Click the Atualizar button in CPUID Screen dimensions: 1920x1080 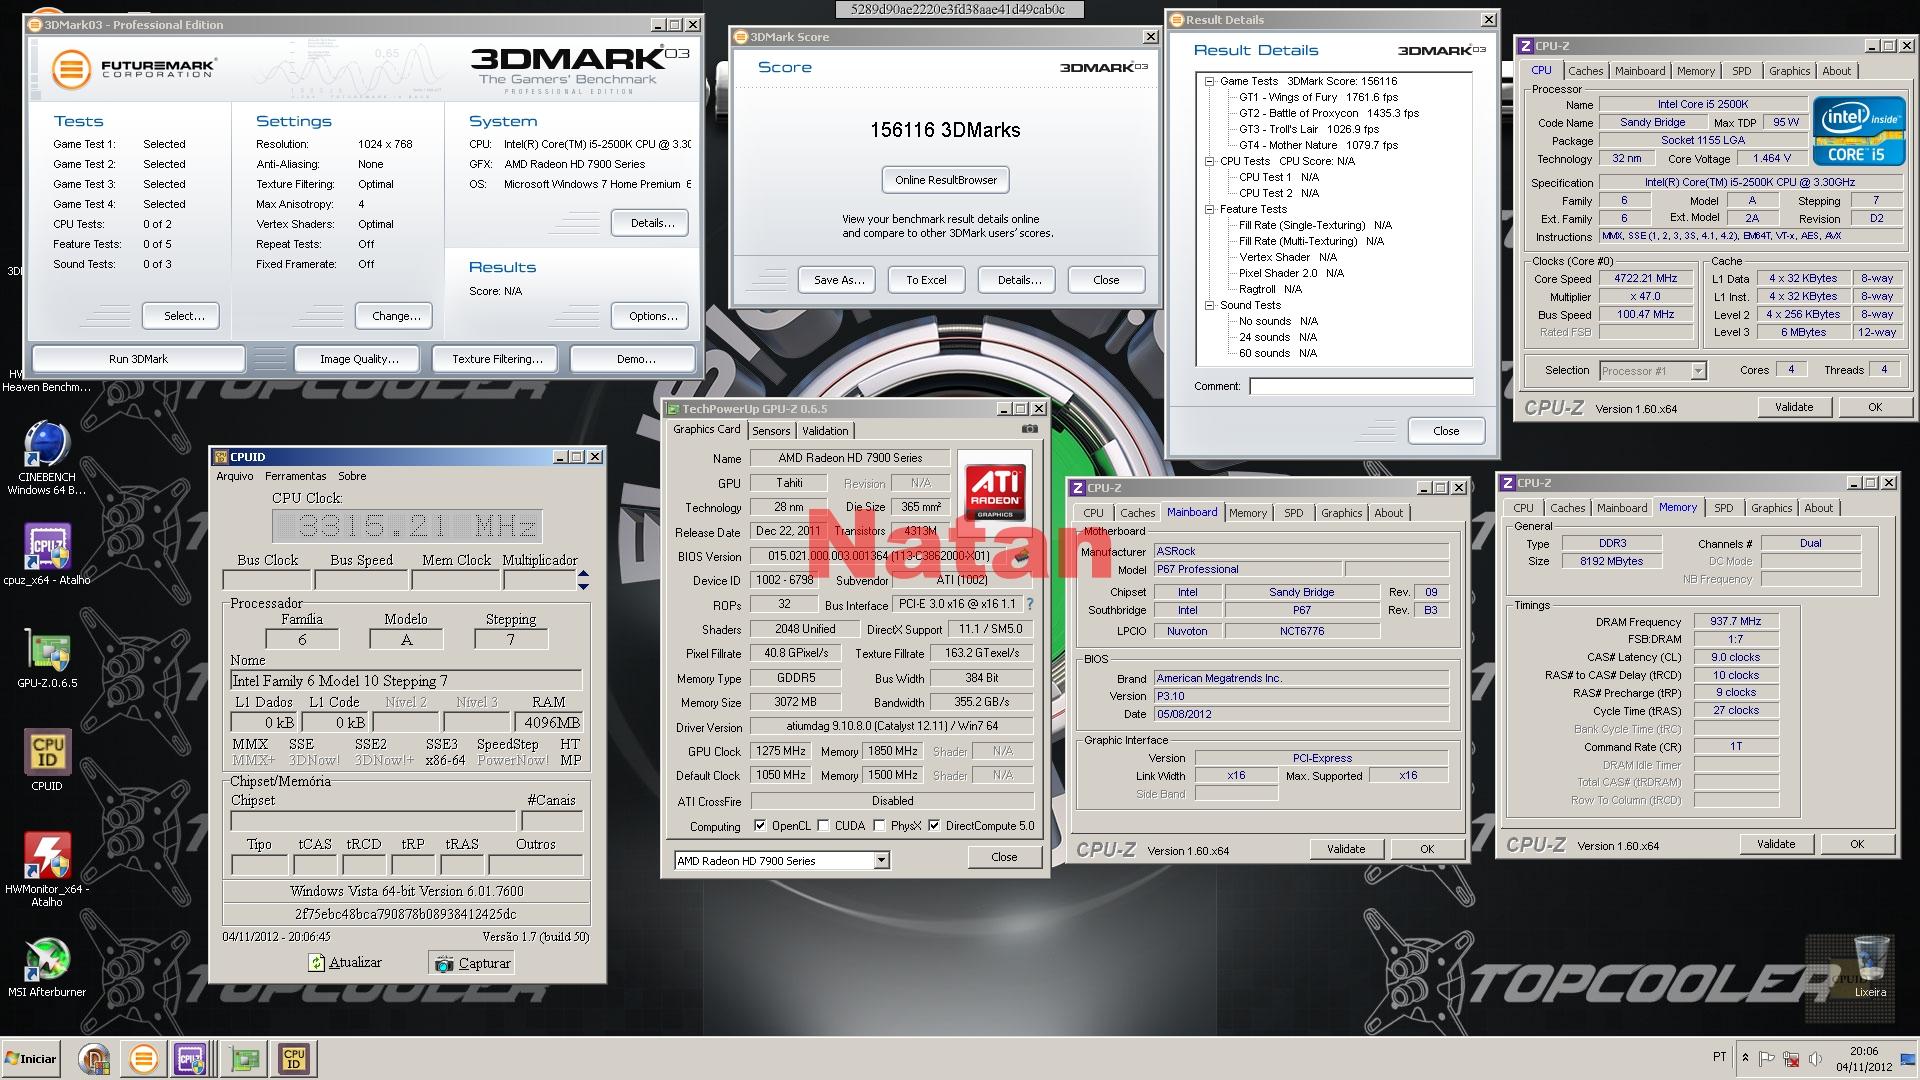click(x=345, y=962)
